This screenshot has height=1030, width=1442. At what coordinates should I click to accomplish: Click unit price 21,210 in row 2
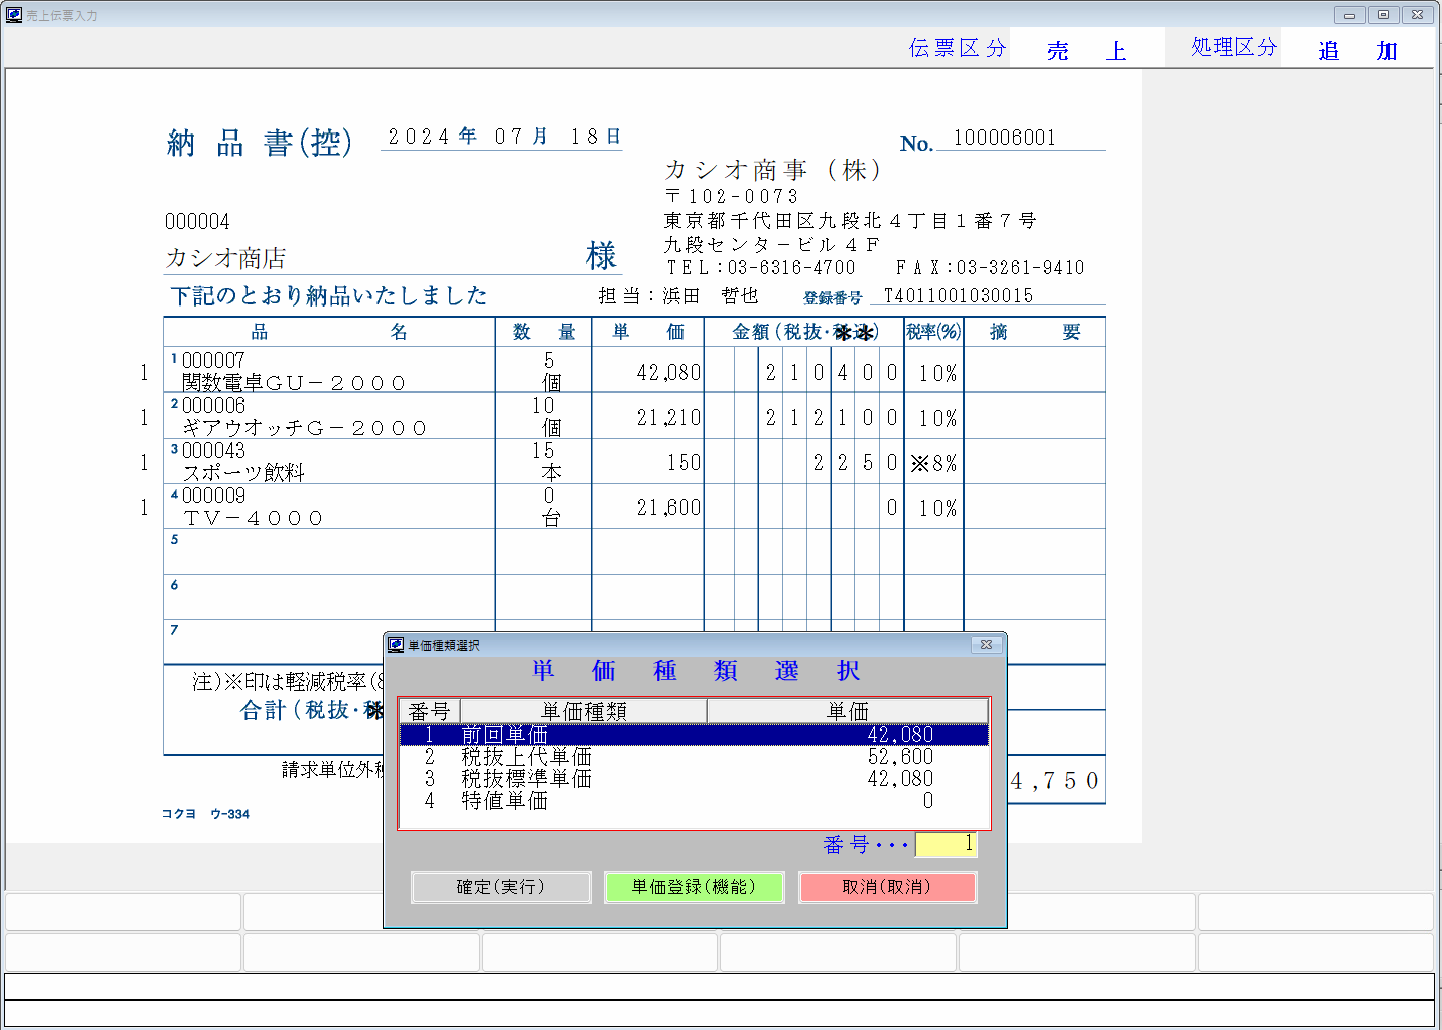pyautogui.click(x=668, y=418)
